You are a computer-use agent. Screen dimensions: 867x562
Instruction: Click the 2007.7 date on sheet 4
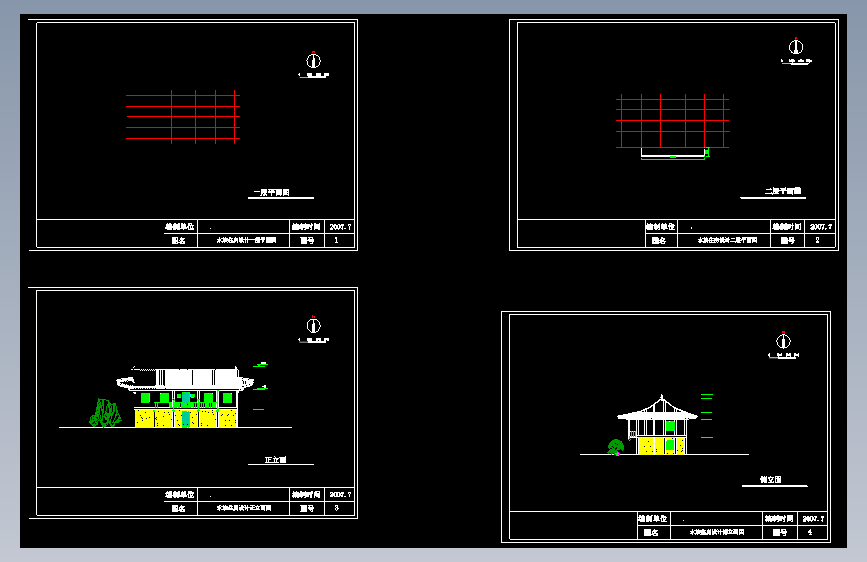tap(813, 519)
